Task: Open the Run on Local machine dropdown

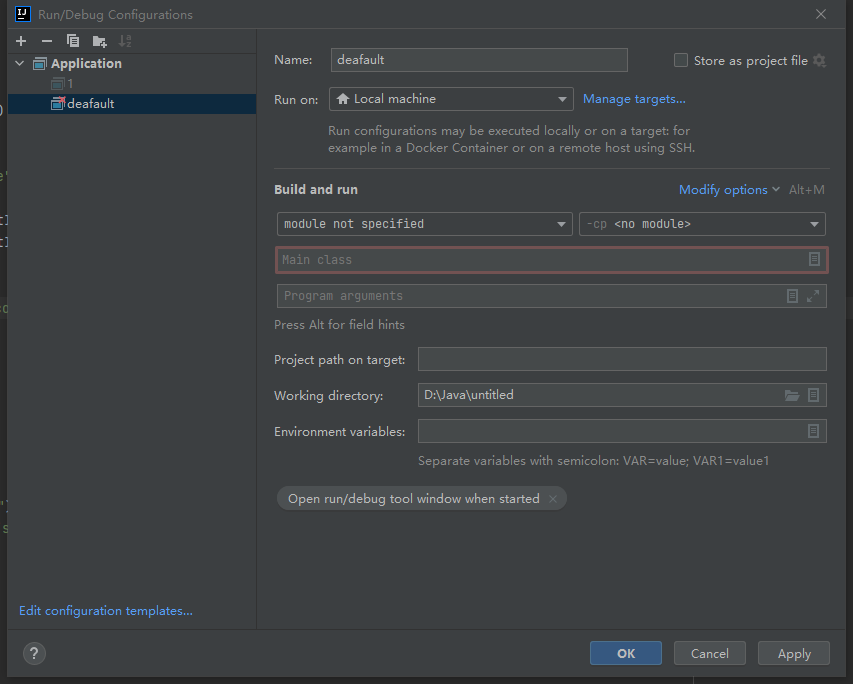Action: tap(451, 99)
